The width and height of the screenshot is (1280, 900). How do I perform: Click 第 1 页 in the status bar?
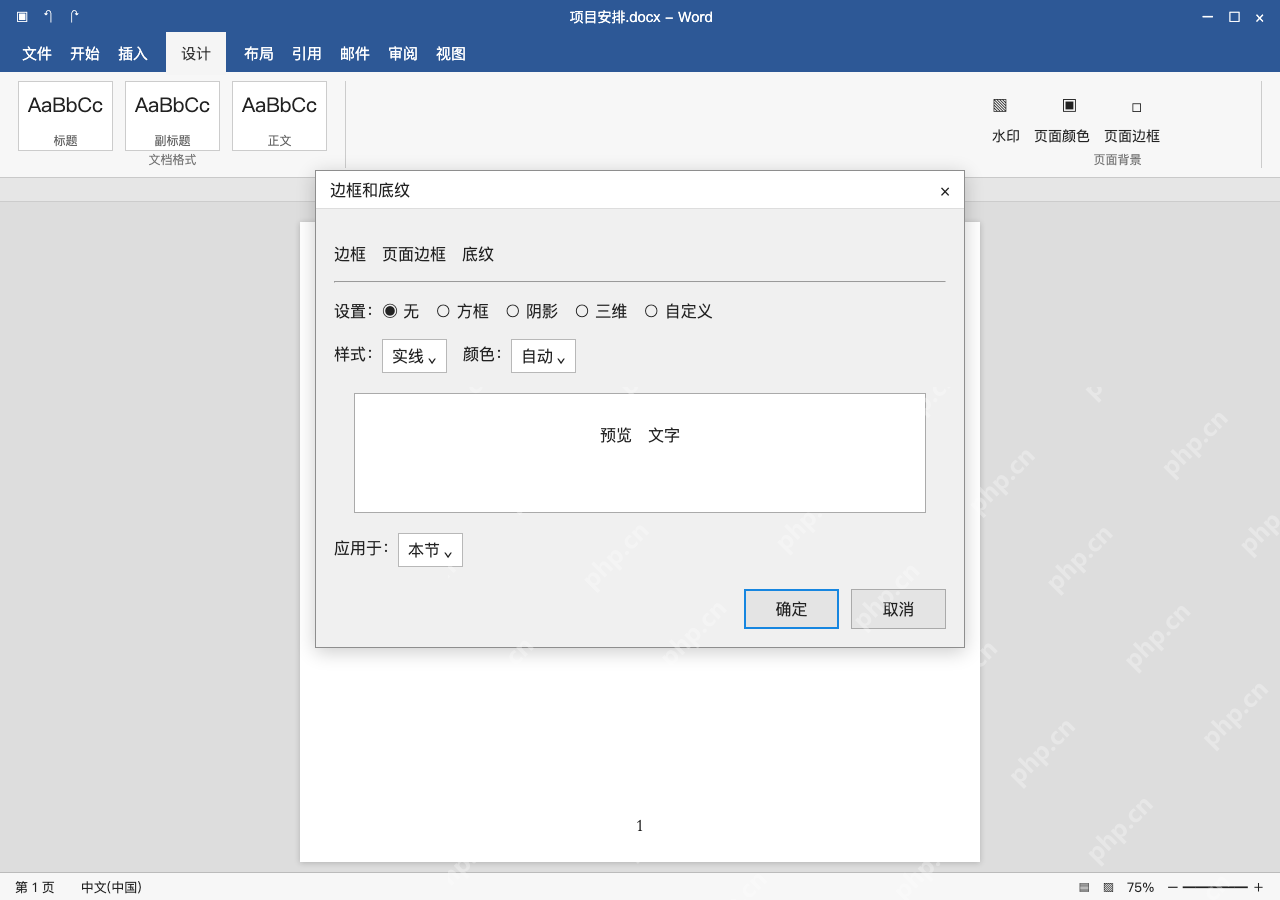pos(35,887)
